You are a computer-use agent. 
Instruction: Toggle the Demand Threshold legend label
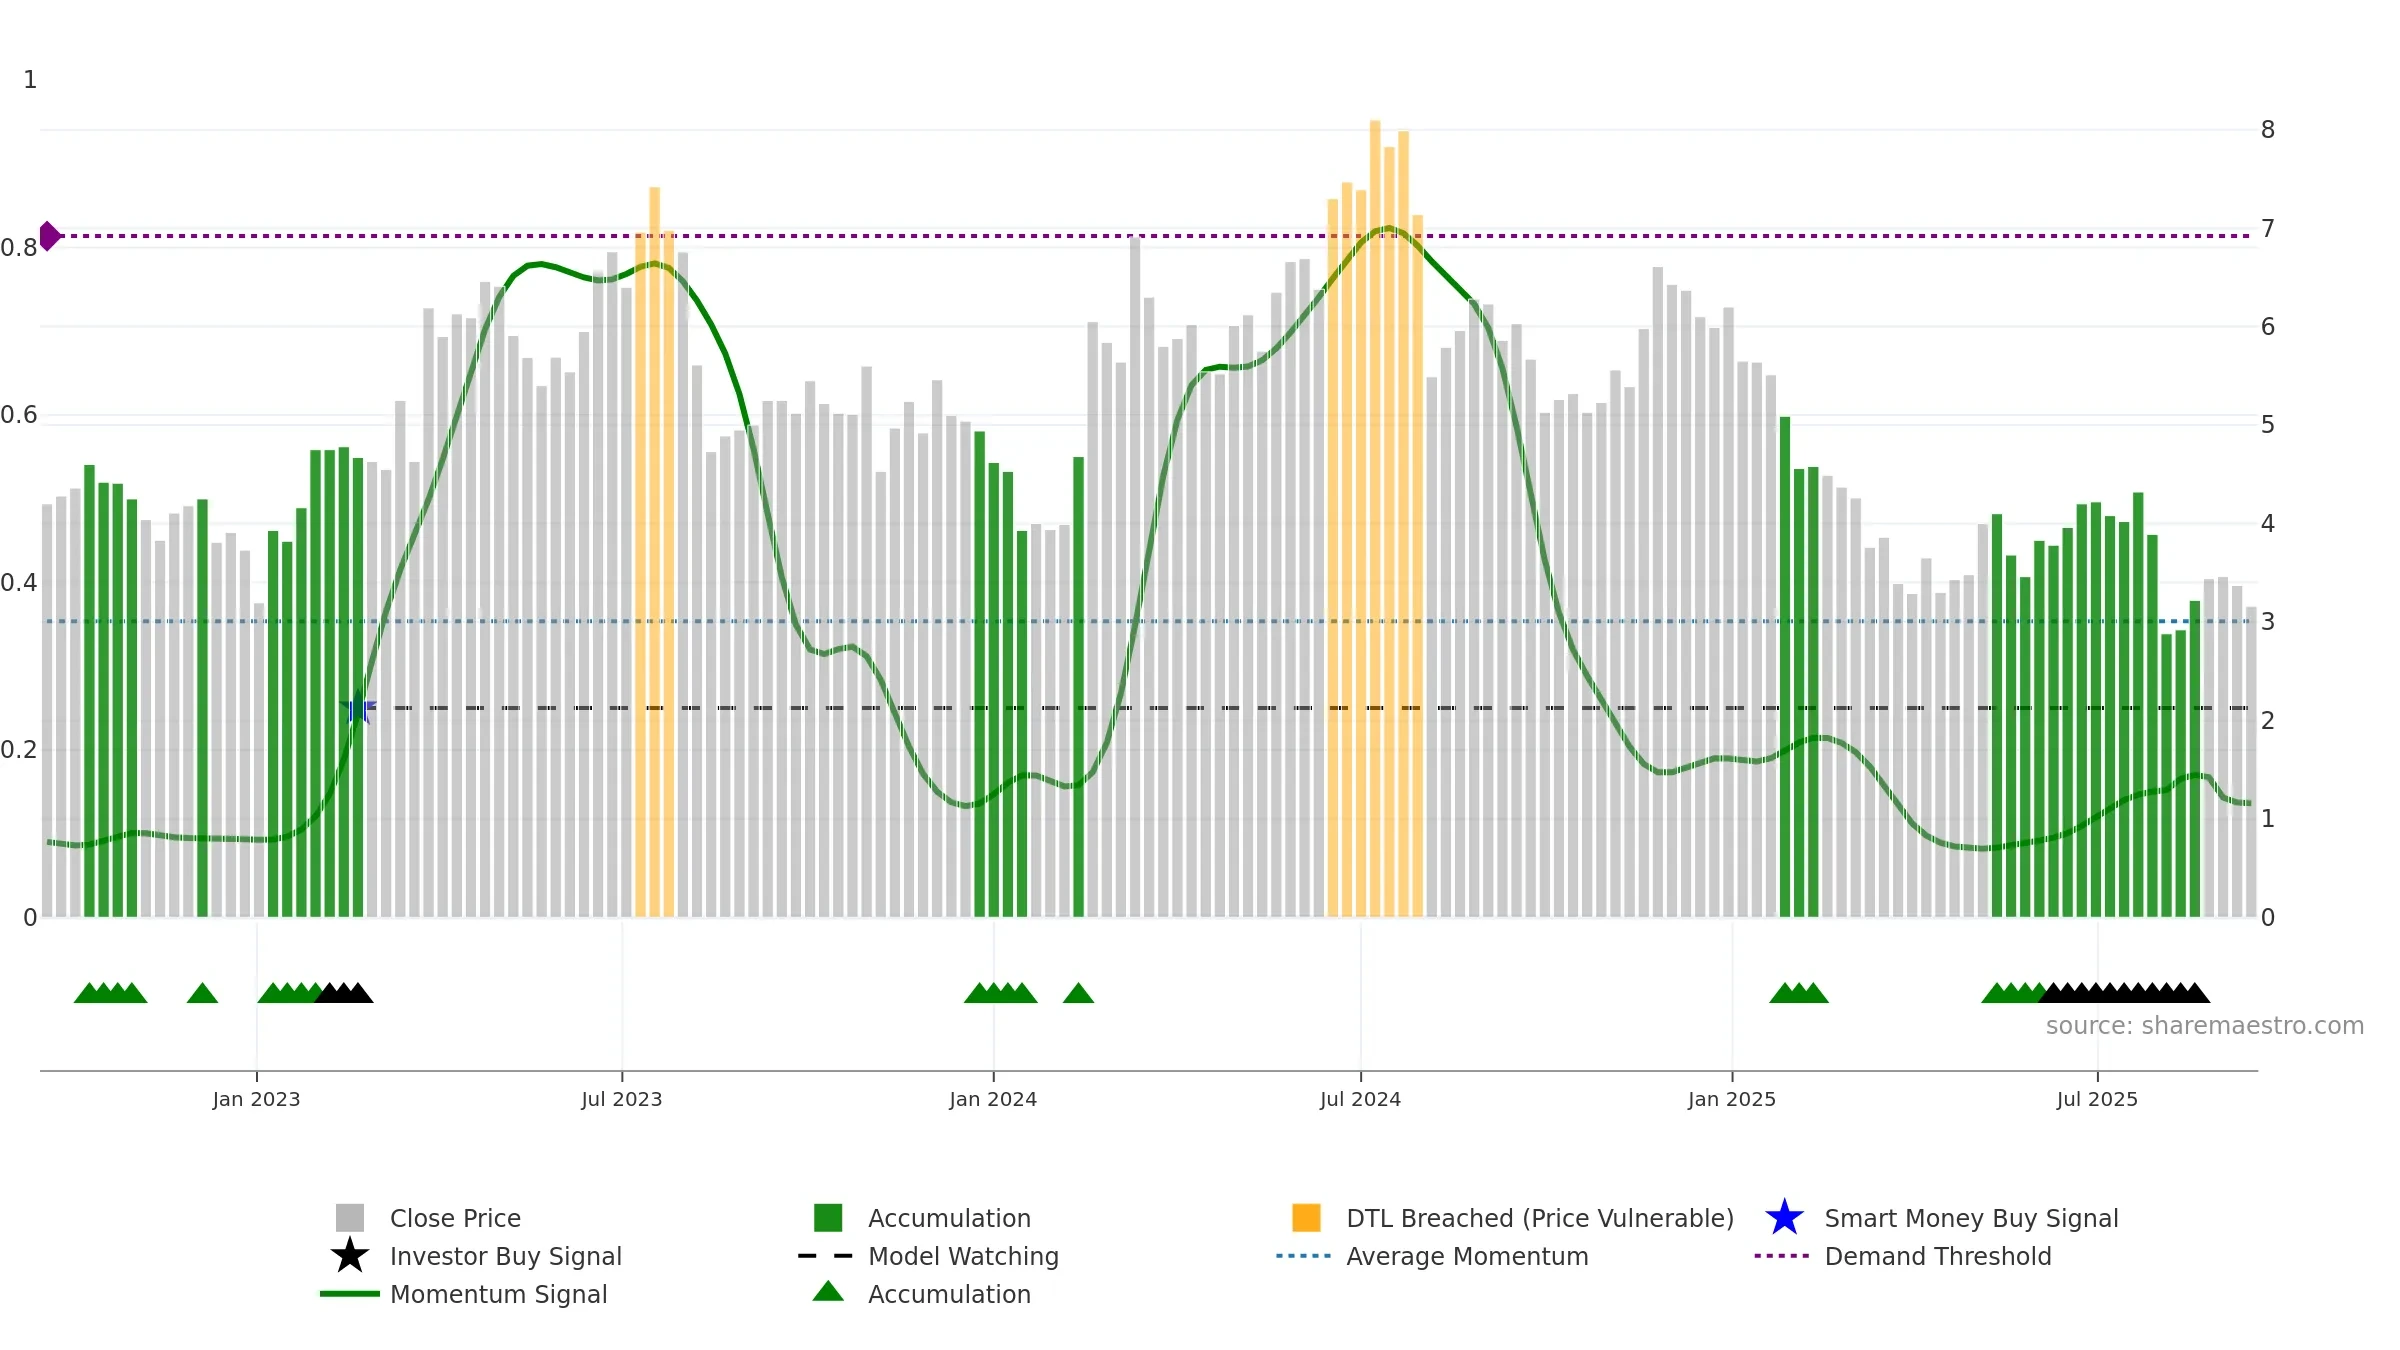tap(1937, 1256)
